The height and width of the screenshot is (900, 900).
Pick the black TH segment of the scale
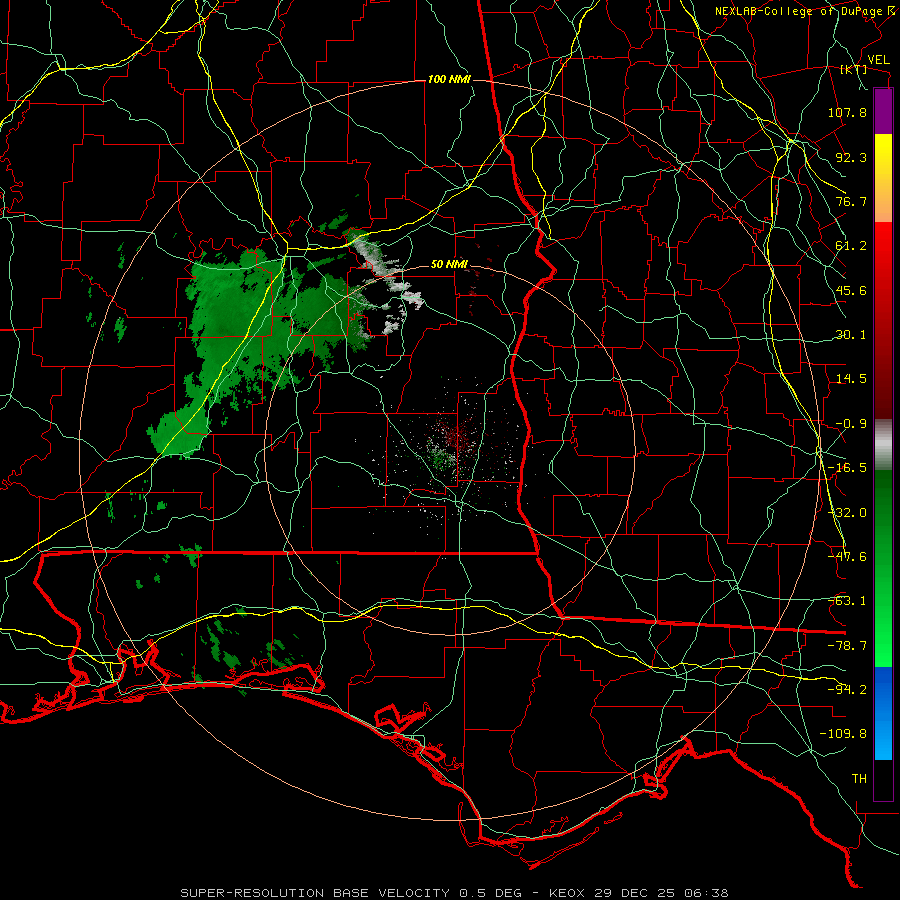tap(883, 780)
